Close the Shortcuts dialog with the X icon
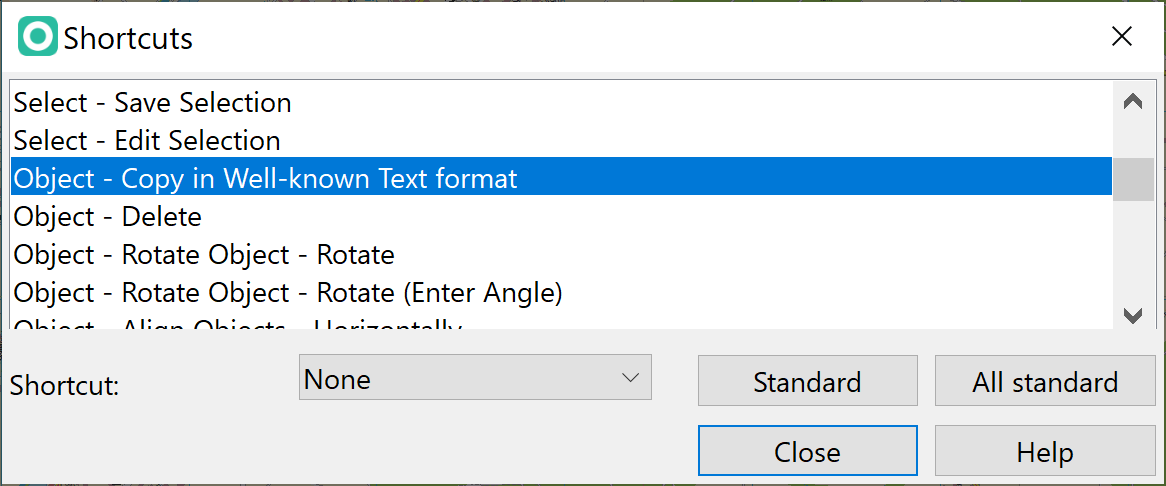The image size is (1166, 486). 1121,36
